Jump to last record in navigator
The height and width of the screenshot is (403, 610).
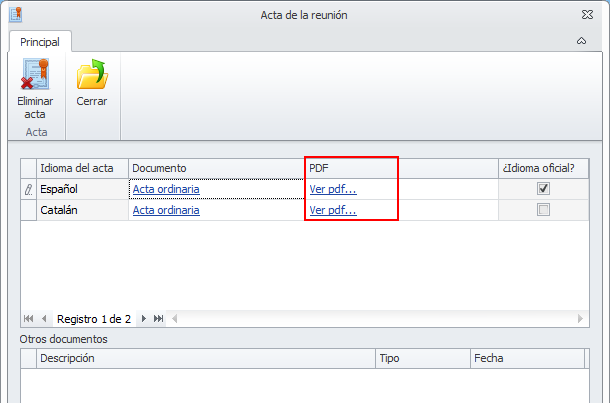[159, 319]
